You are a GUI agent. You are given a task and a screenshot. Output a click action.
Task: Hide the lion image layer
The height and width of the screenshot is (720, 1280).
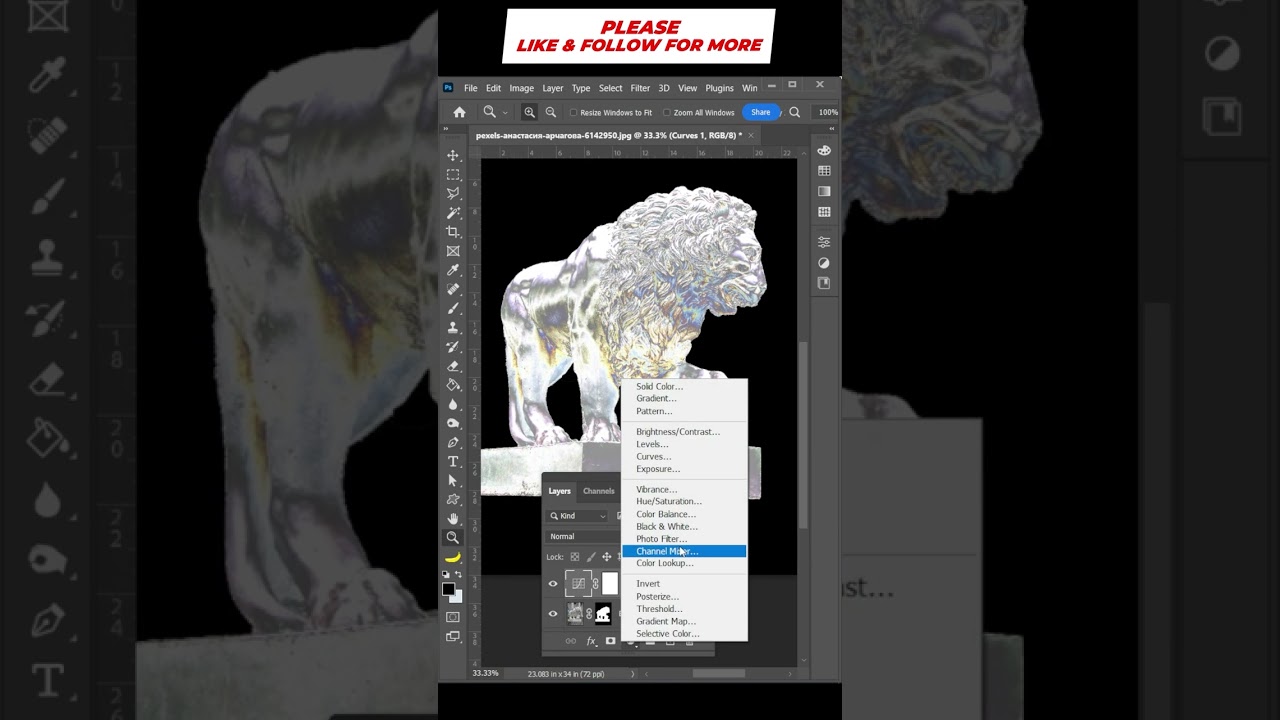point(553,614)
